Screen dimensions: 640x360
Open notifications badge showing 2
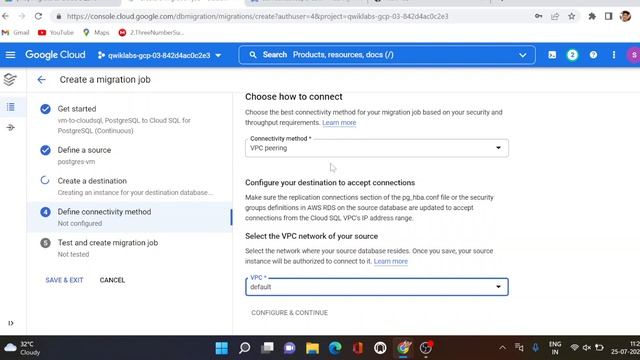572,55
